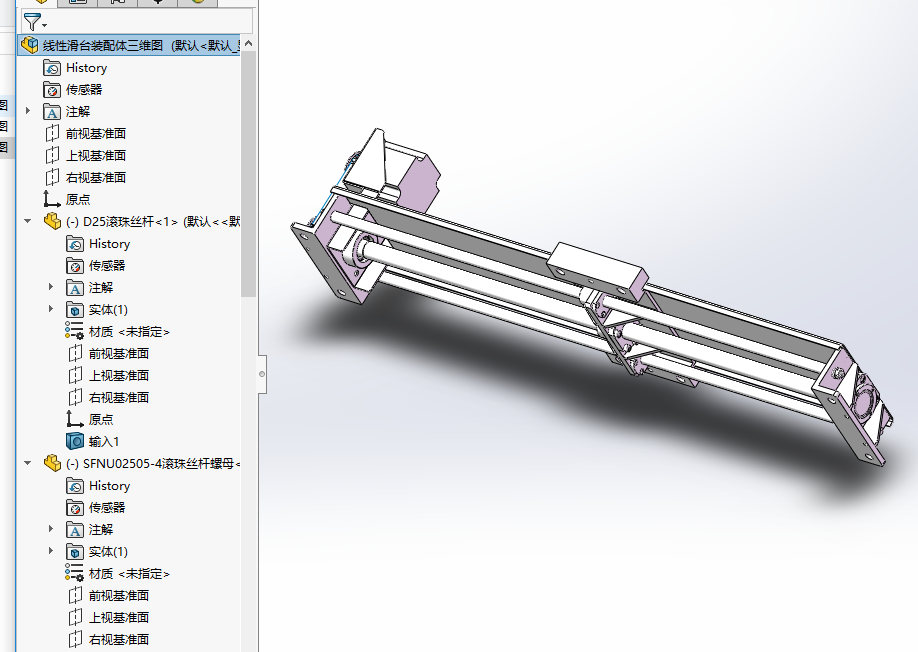Image resolution: width=918 pixels, height=652 pixels.
Task: Select 上视基准面 under D25滚珠丝杆
Action: (108, 376)
